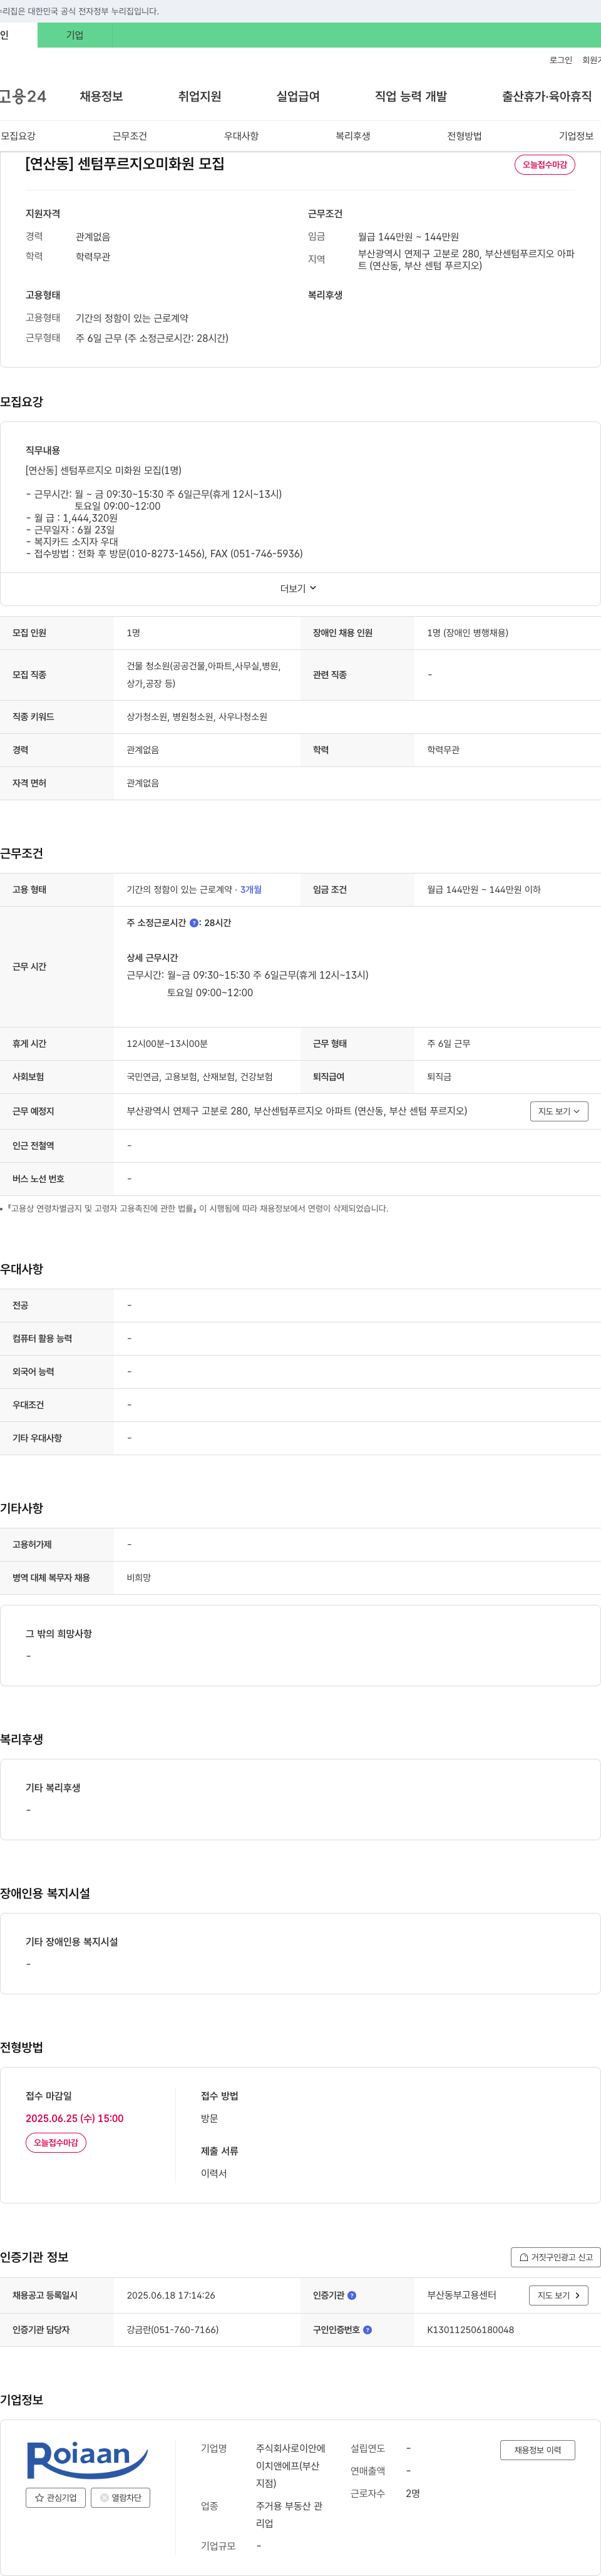Expand 지도 보기 for 근무 예정지

(x=559, y=1111)
